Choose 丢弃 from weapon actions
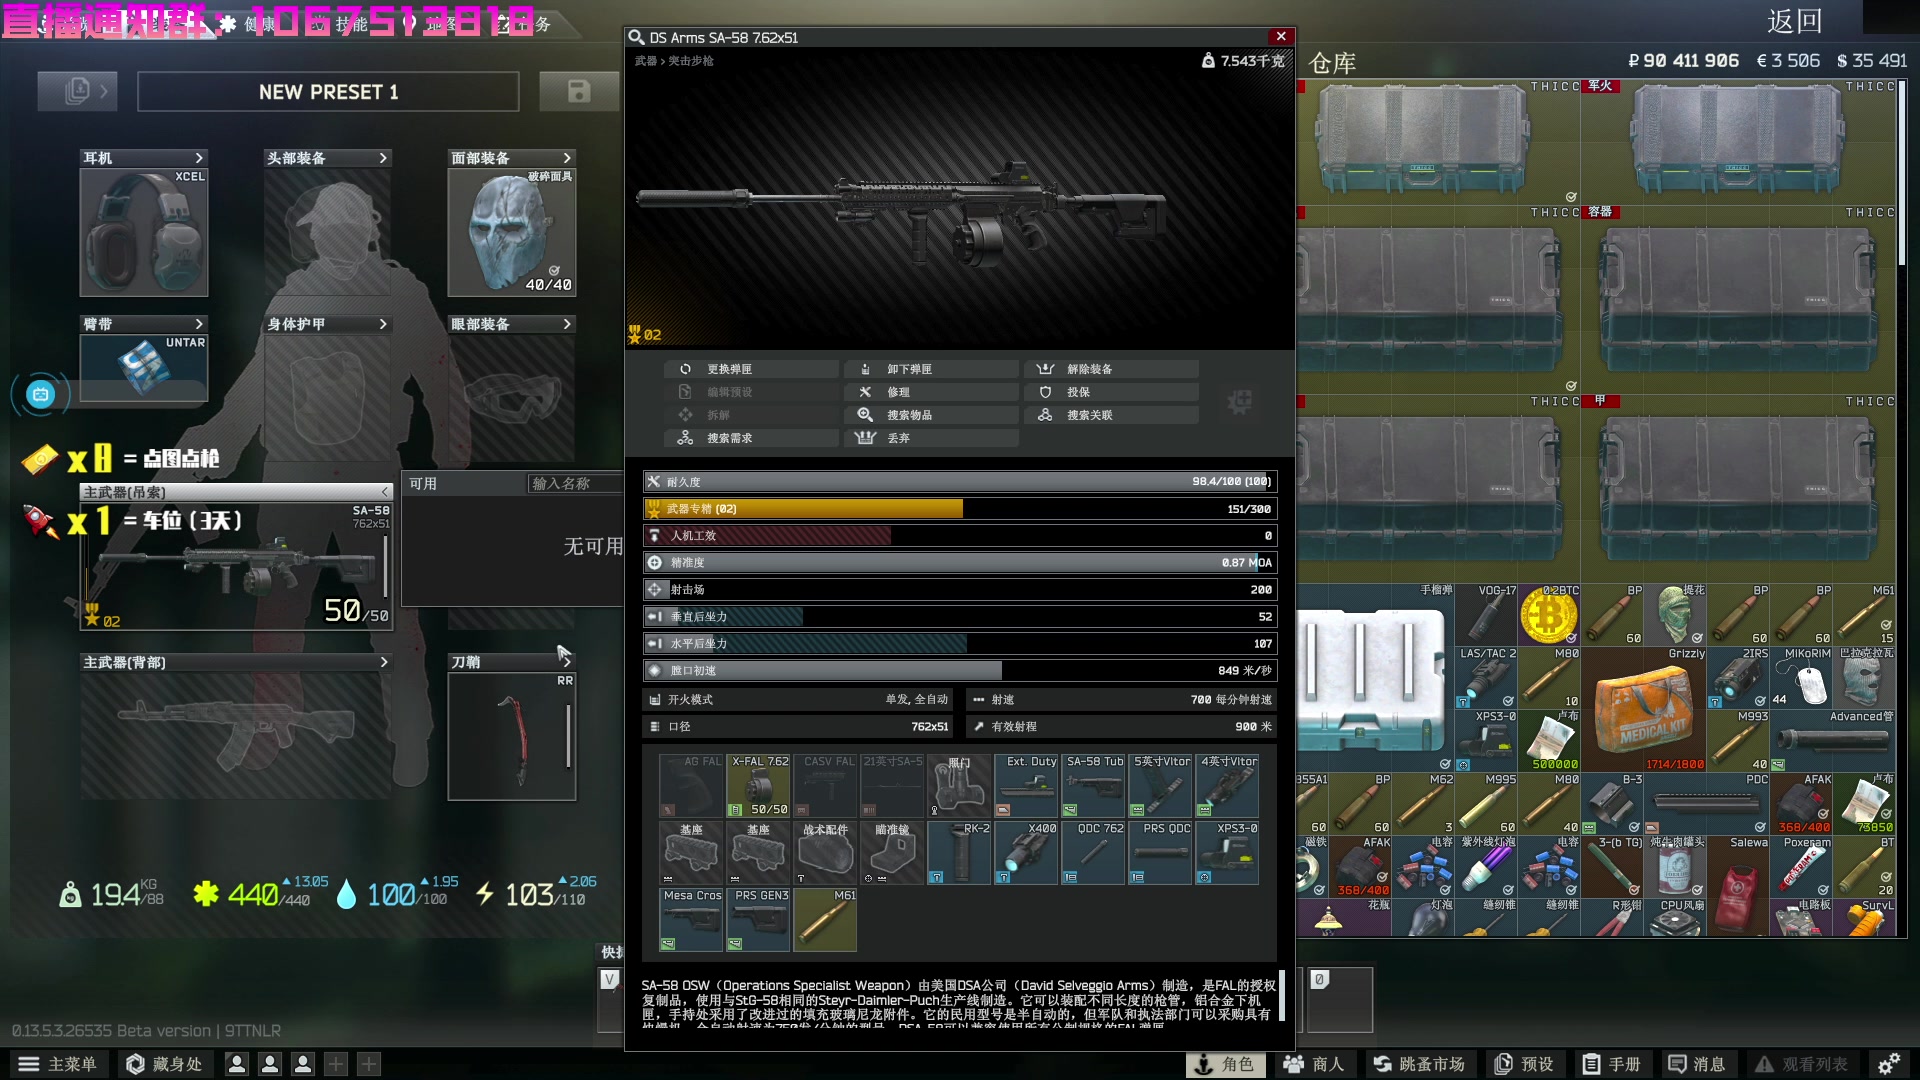Image resolution: width=1920 pixels, height=1080 pixels. click(x=932, y=438)
